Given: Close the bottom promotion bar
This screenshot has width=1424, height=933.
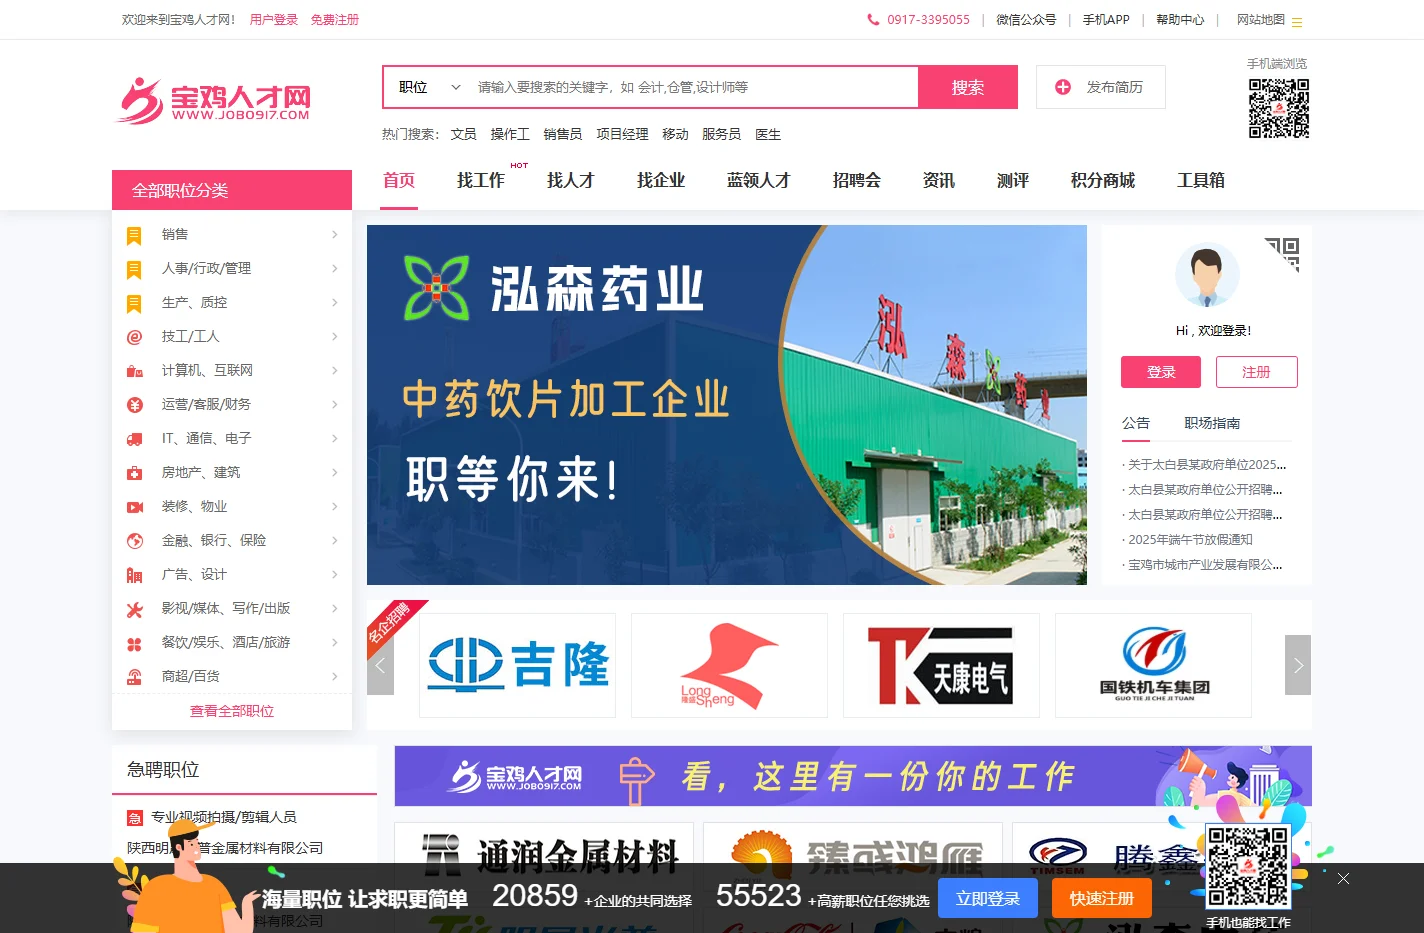Looking at the screenshot, I should (1343, 878).
